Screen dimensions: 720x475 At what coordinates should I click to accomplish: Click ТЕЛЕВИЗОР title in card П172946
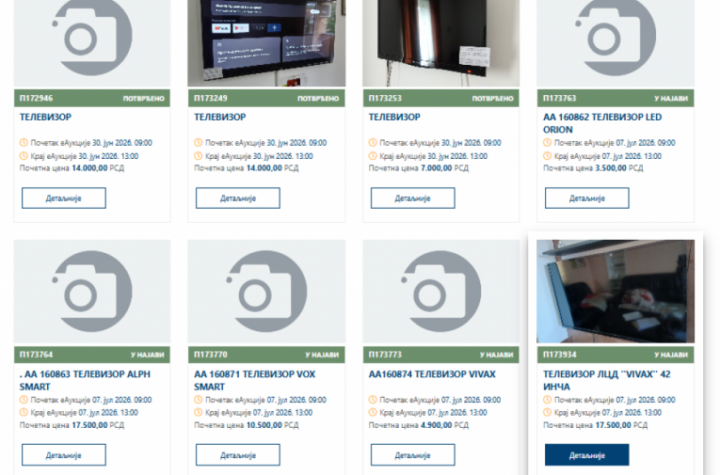(x=45, y=117)
